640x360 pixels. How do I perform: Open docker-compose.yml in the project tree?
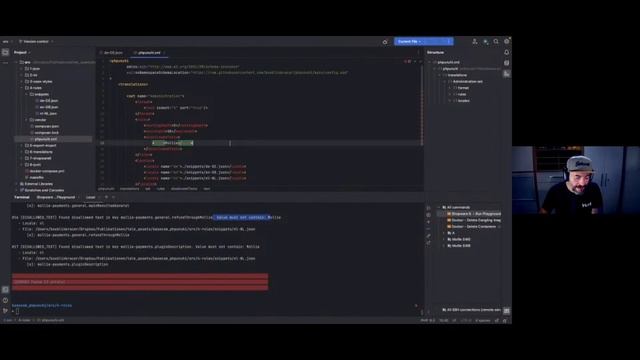45,171
